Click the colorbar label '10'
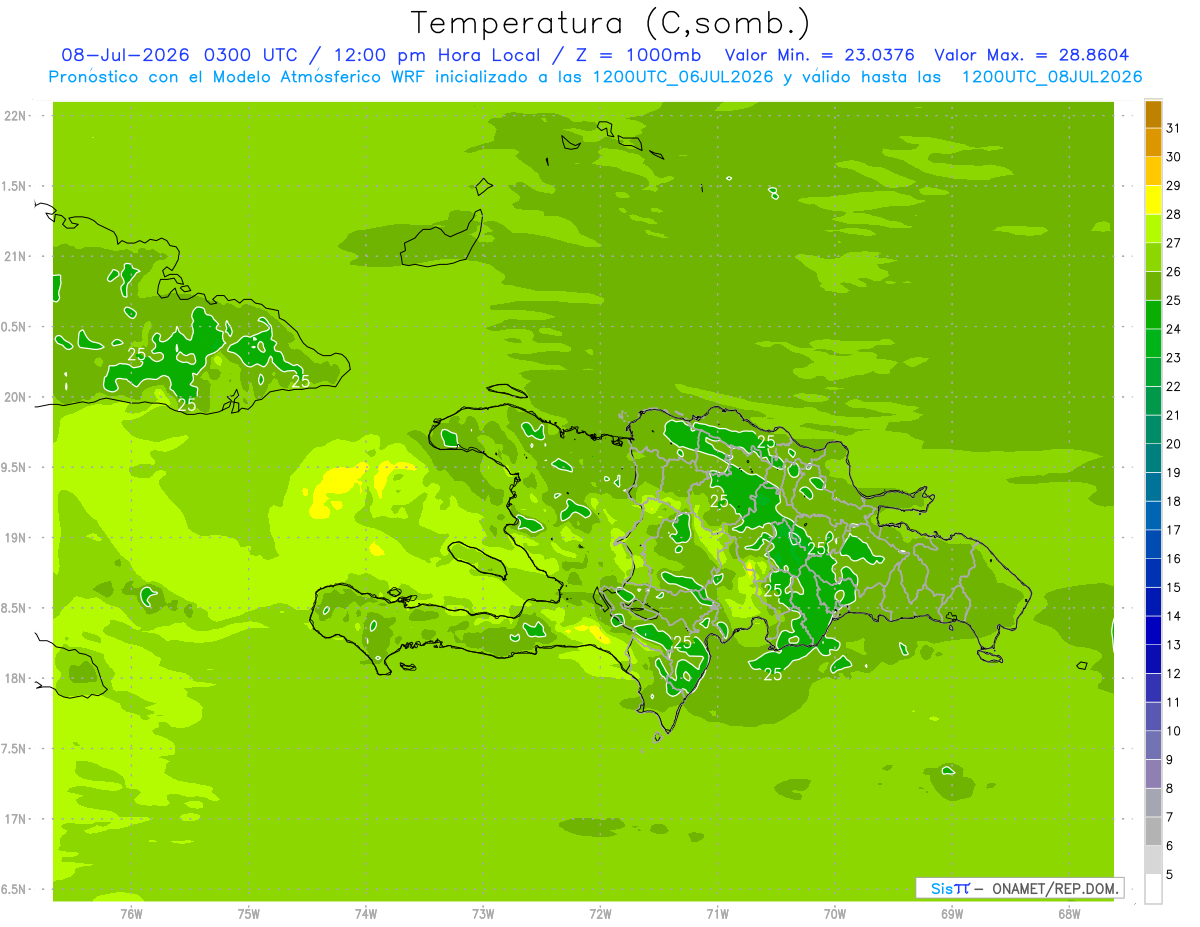The width and height of the screenshot is (1200, 927). pyautogui.click(x=1174, y=731)
